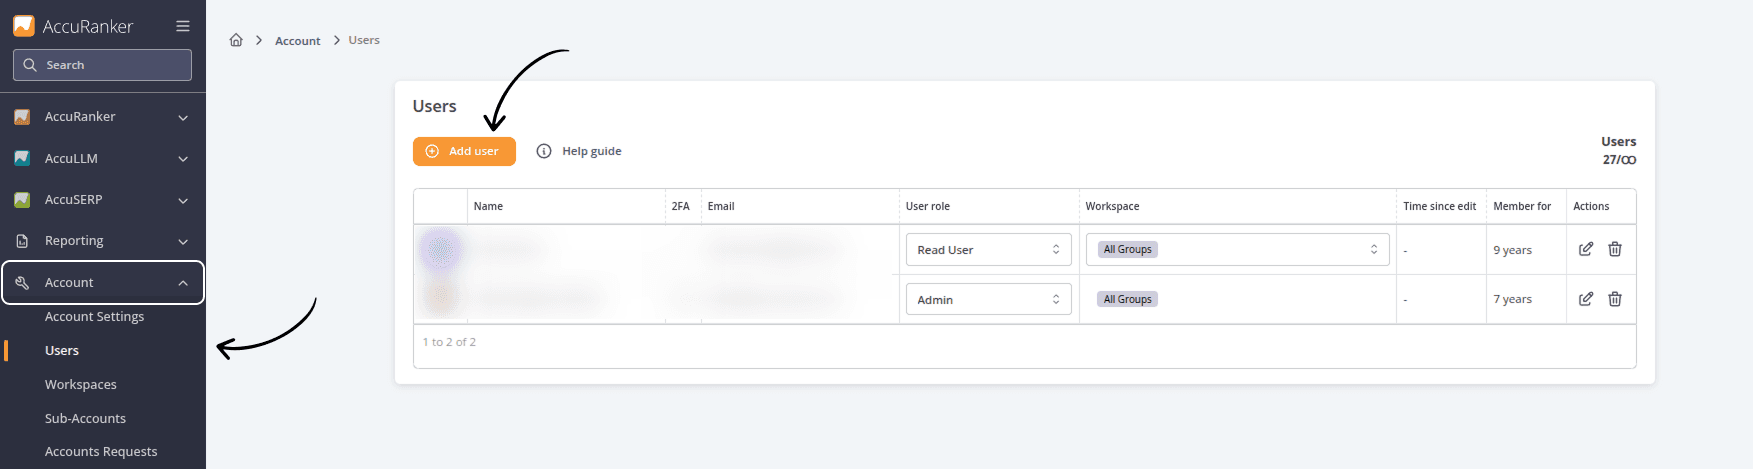This screenshot has width=1753, height=469.
Task: Go to home via breadcrumb icon
Action: pos(236,40)
